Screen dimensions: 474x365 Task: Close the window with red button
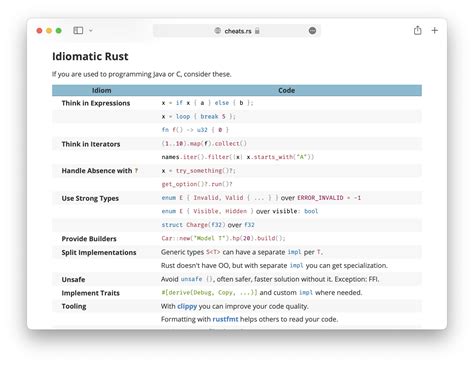[39, 31]
